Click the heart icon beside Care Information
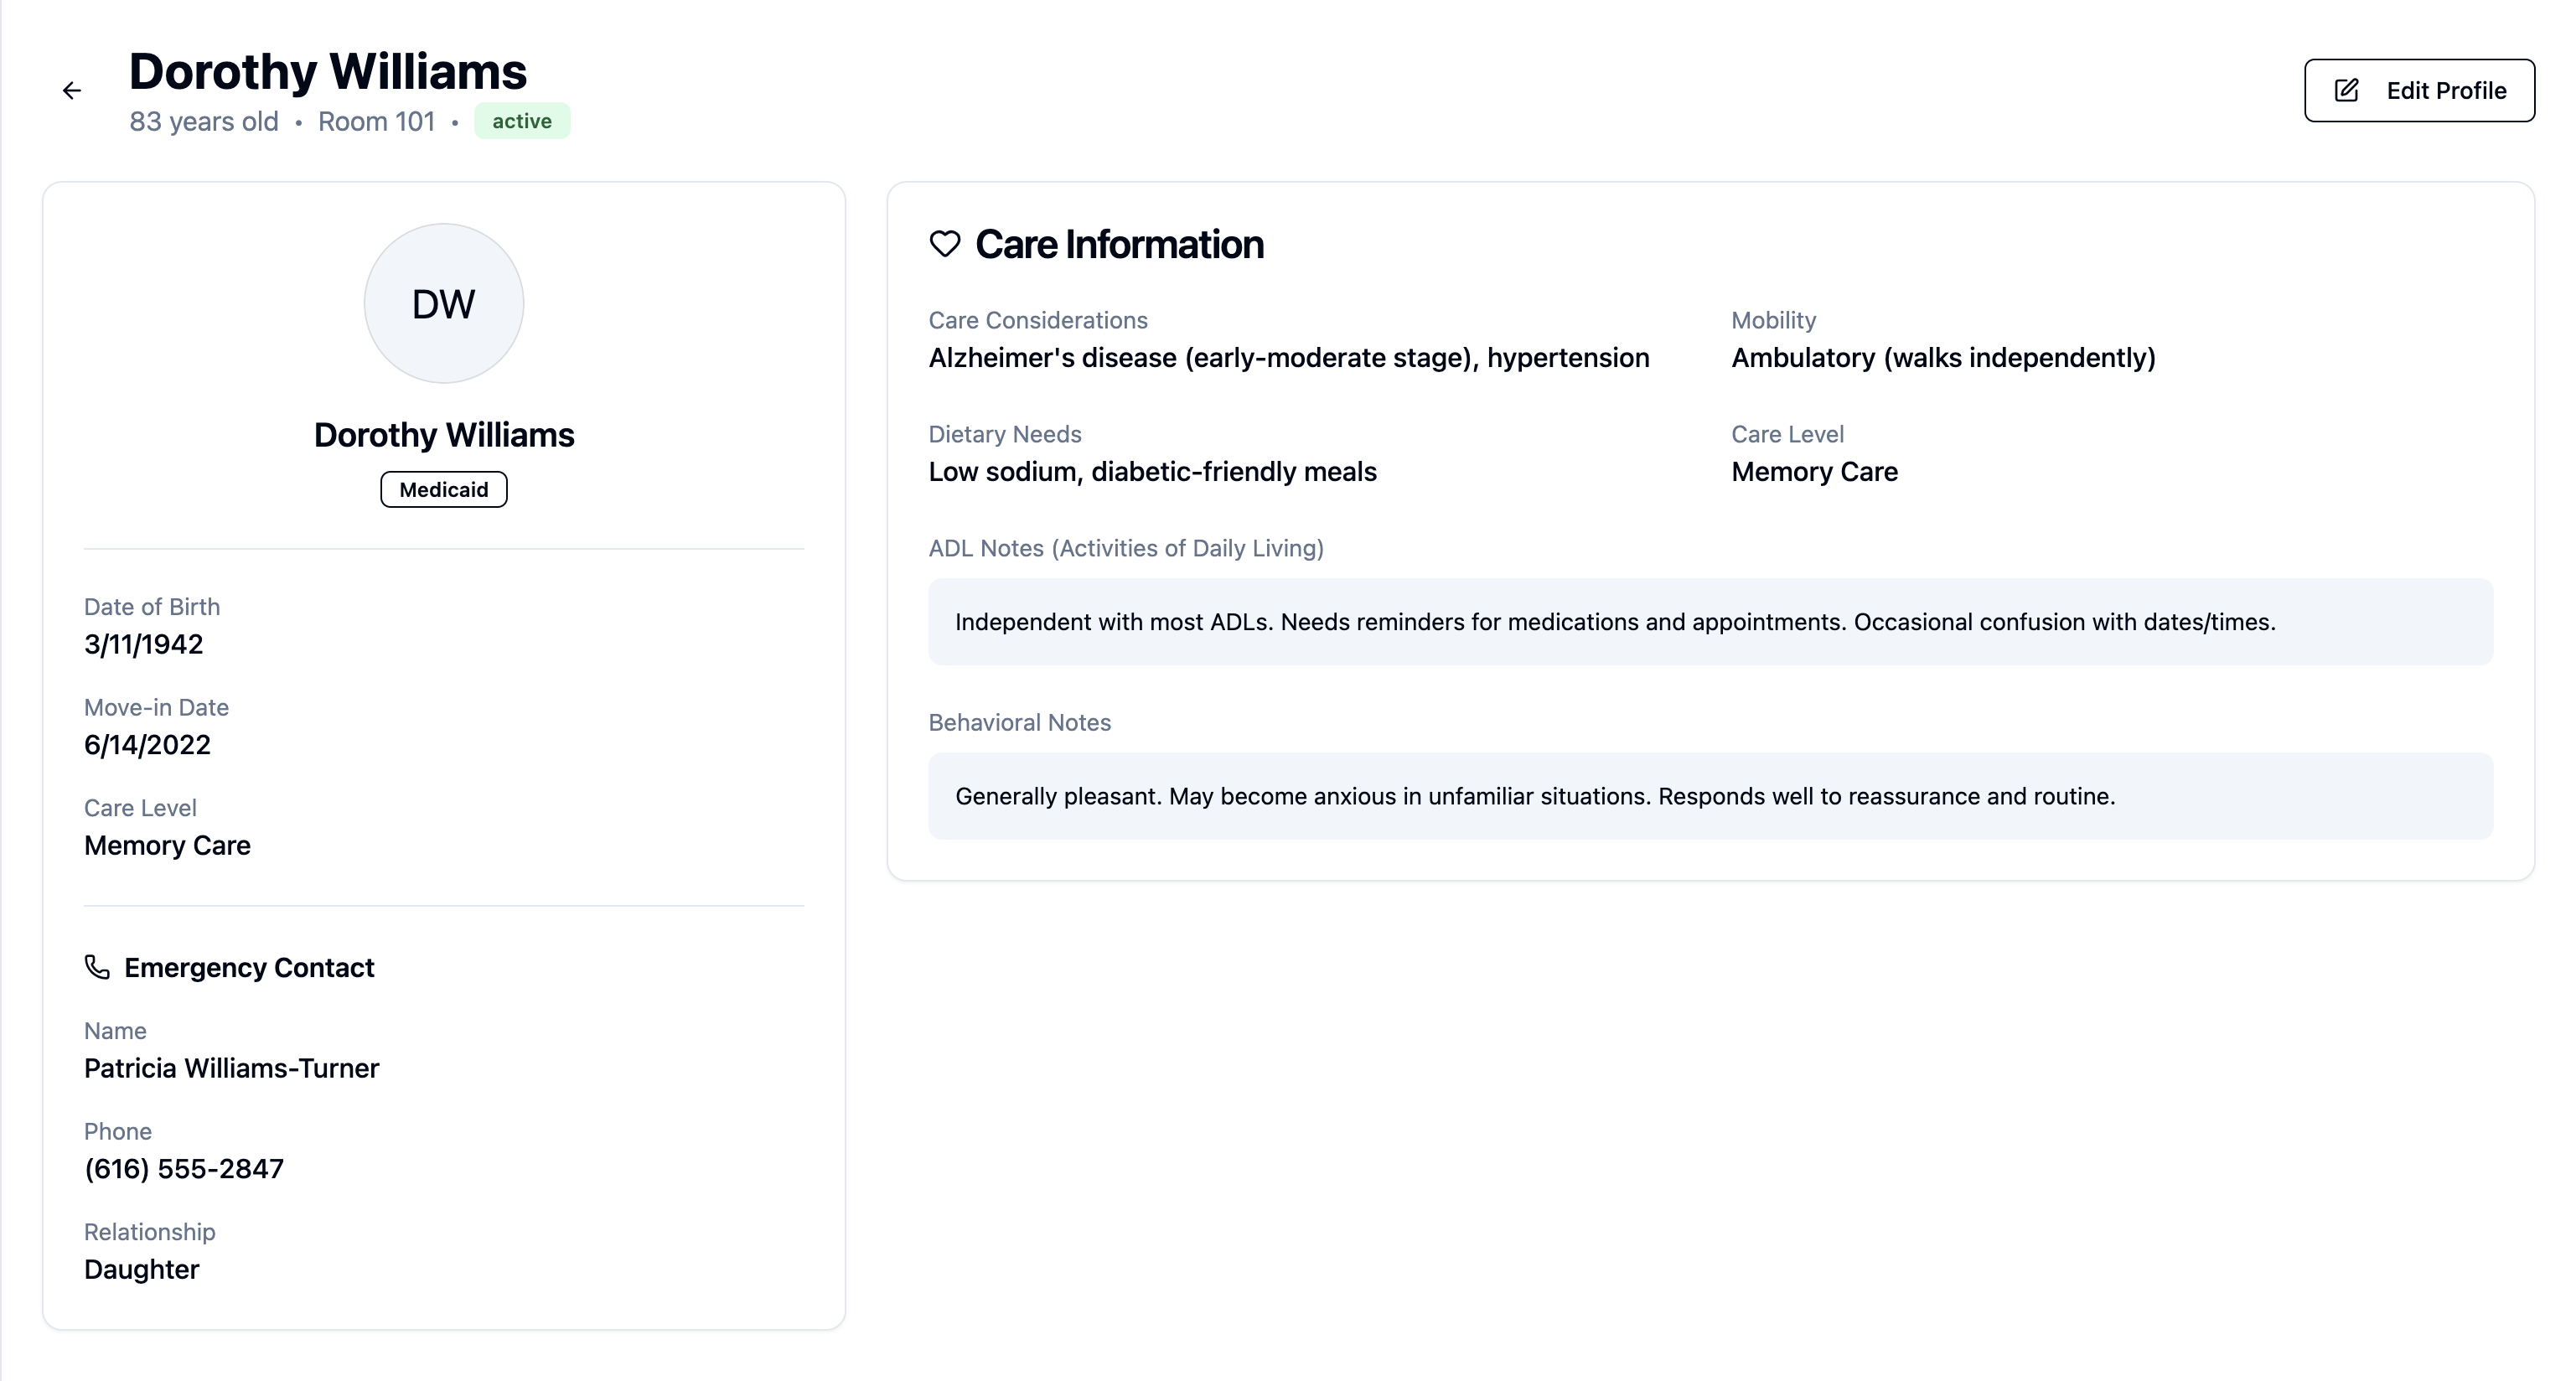2576x1381 pixels. (x=945, y=244)
